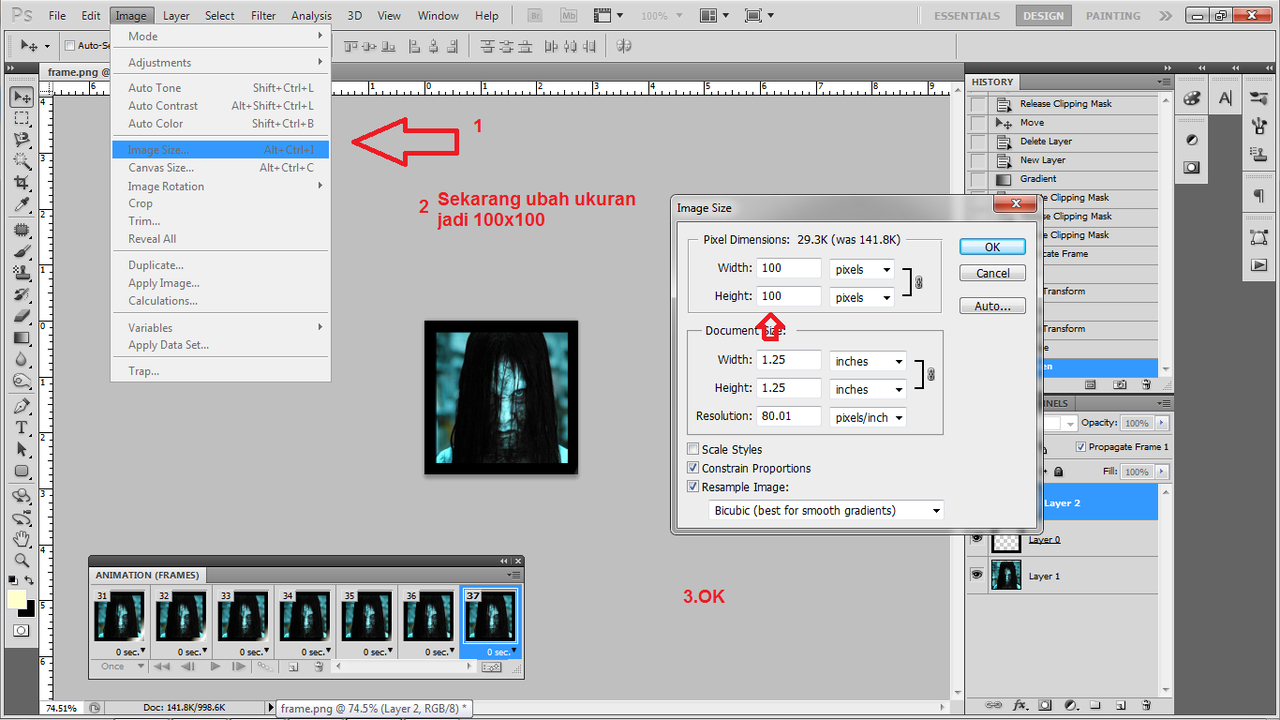Open the Resample Image method dropdown
This screenshot has width=1280, height=720.
pyautogui.click(x=825, y=510)
